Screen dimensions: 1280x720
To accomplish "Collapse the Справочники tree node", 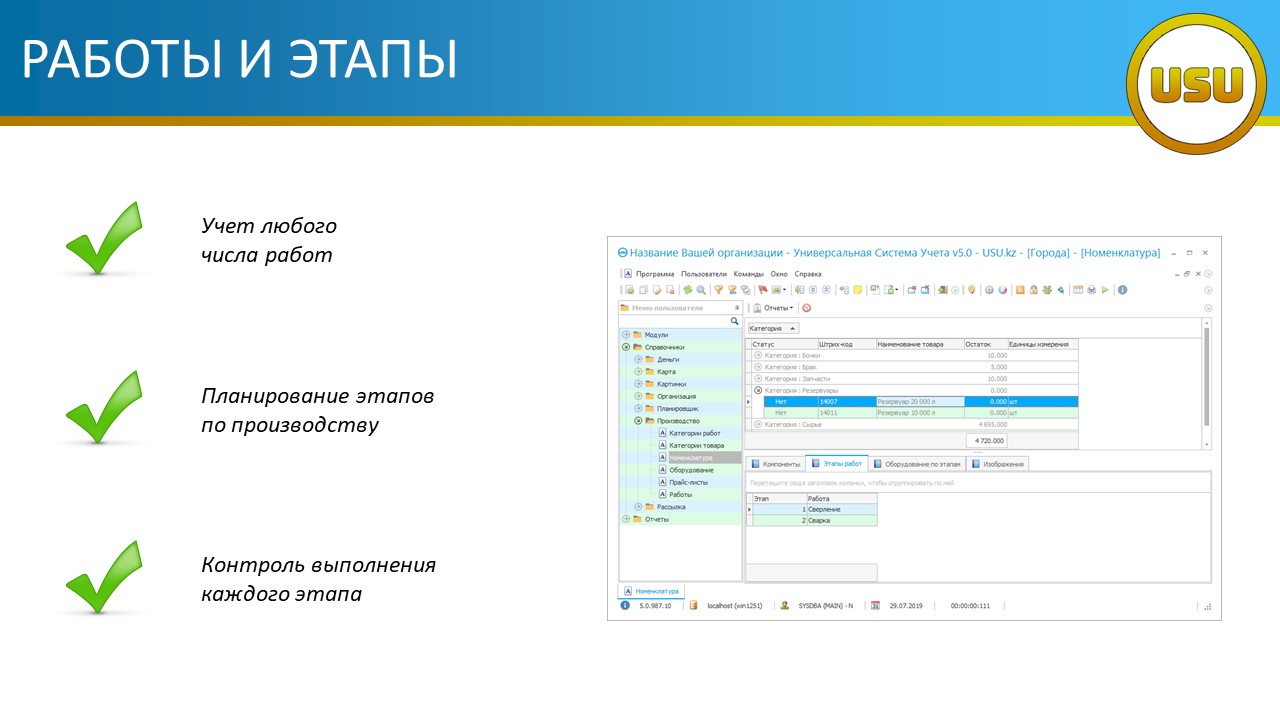I will 626,347.
